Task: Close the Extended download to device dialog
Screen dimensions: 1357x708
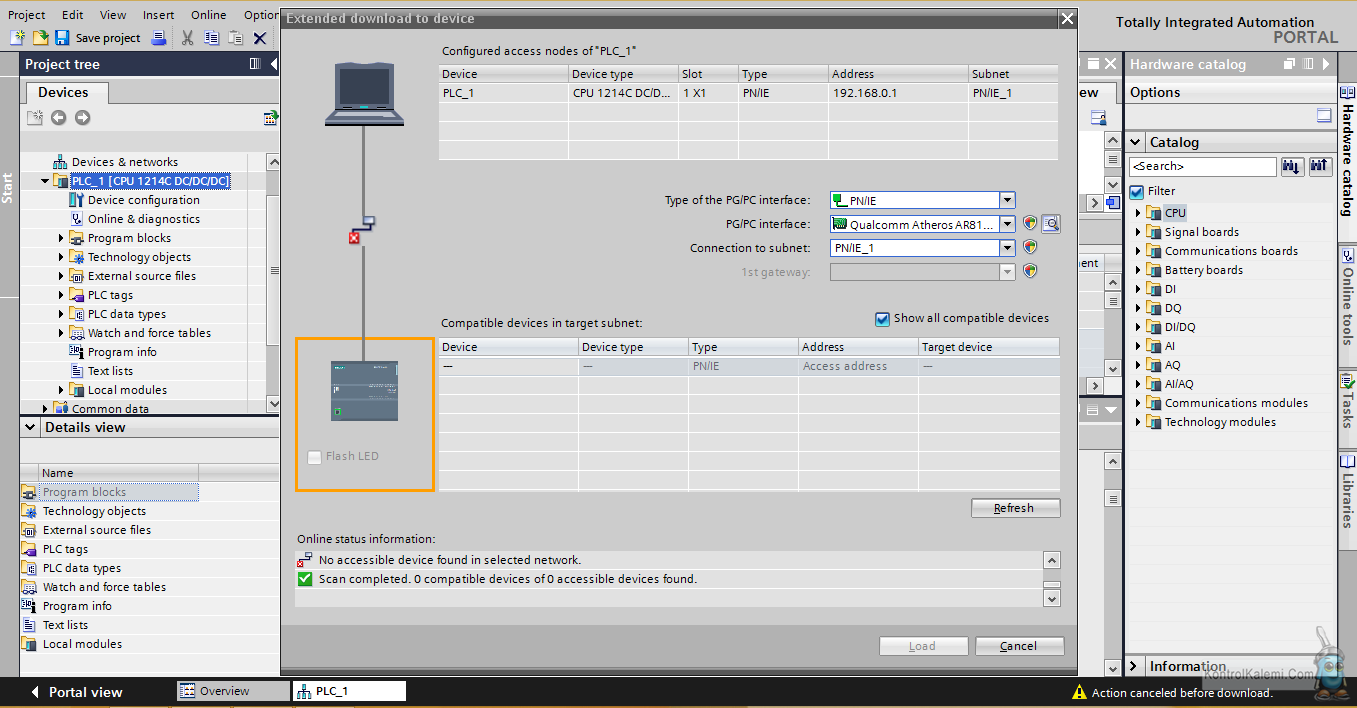Action: [x=1067, y=19]
